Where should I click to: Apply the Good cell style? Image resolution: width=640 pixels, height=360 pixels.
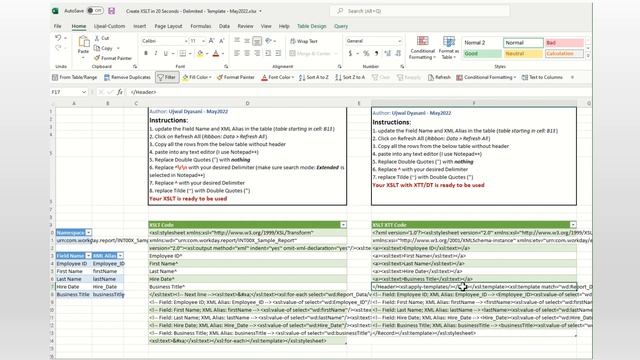pos(482,53)
